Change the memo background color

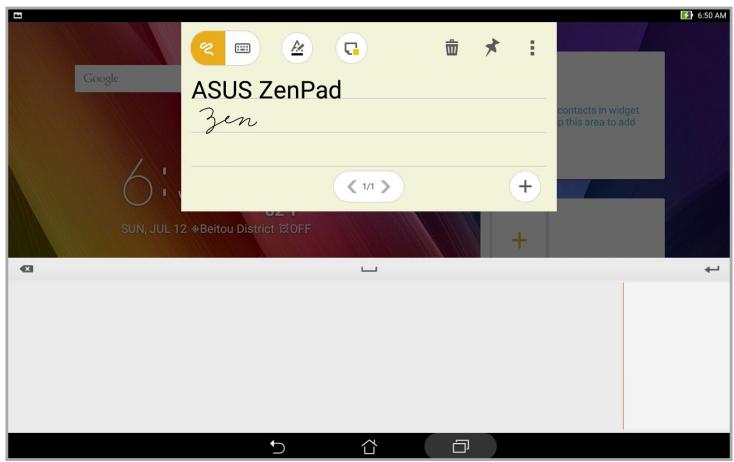point(351,48)
